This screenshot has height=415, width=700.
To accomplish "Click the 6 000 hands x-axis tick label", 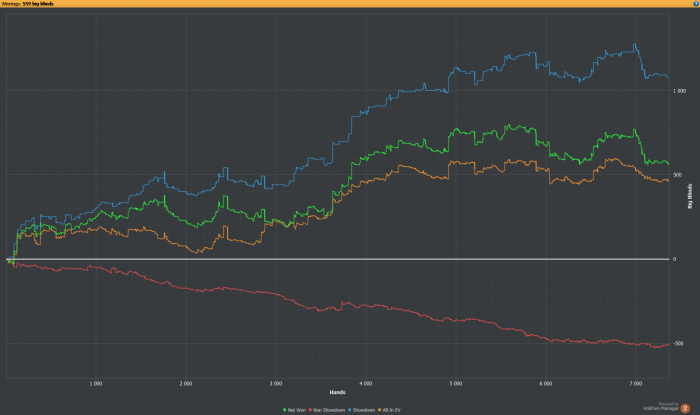I will coord(546,384).
